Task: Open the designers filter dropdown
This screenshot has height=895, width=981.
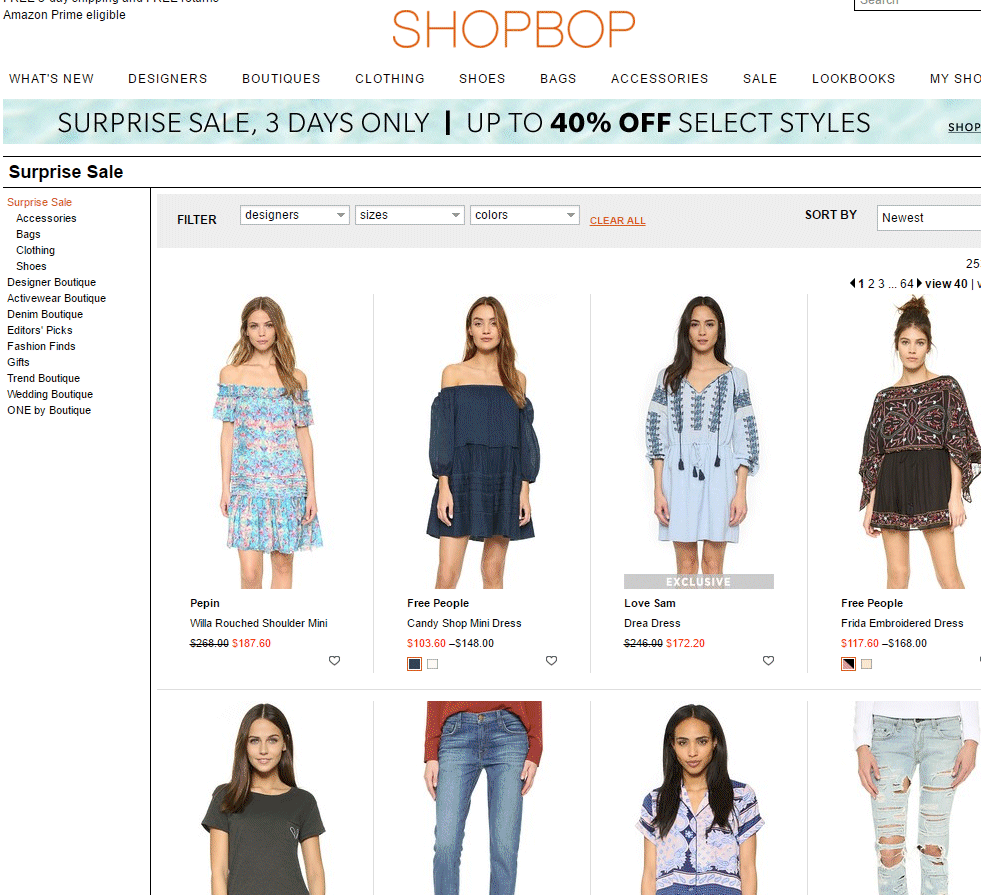Action: coord(294,215)
